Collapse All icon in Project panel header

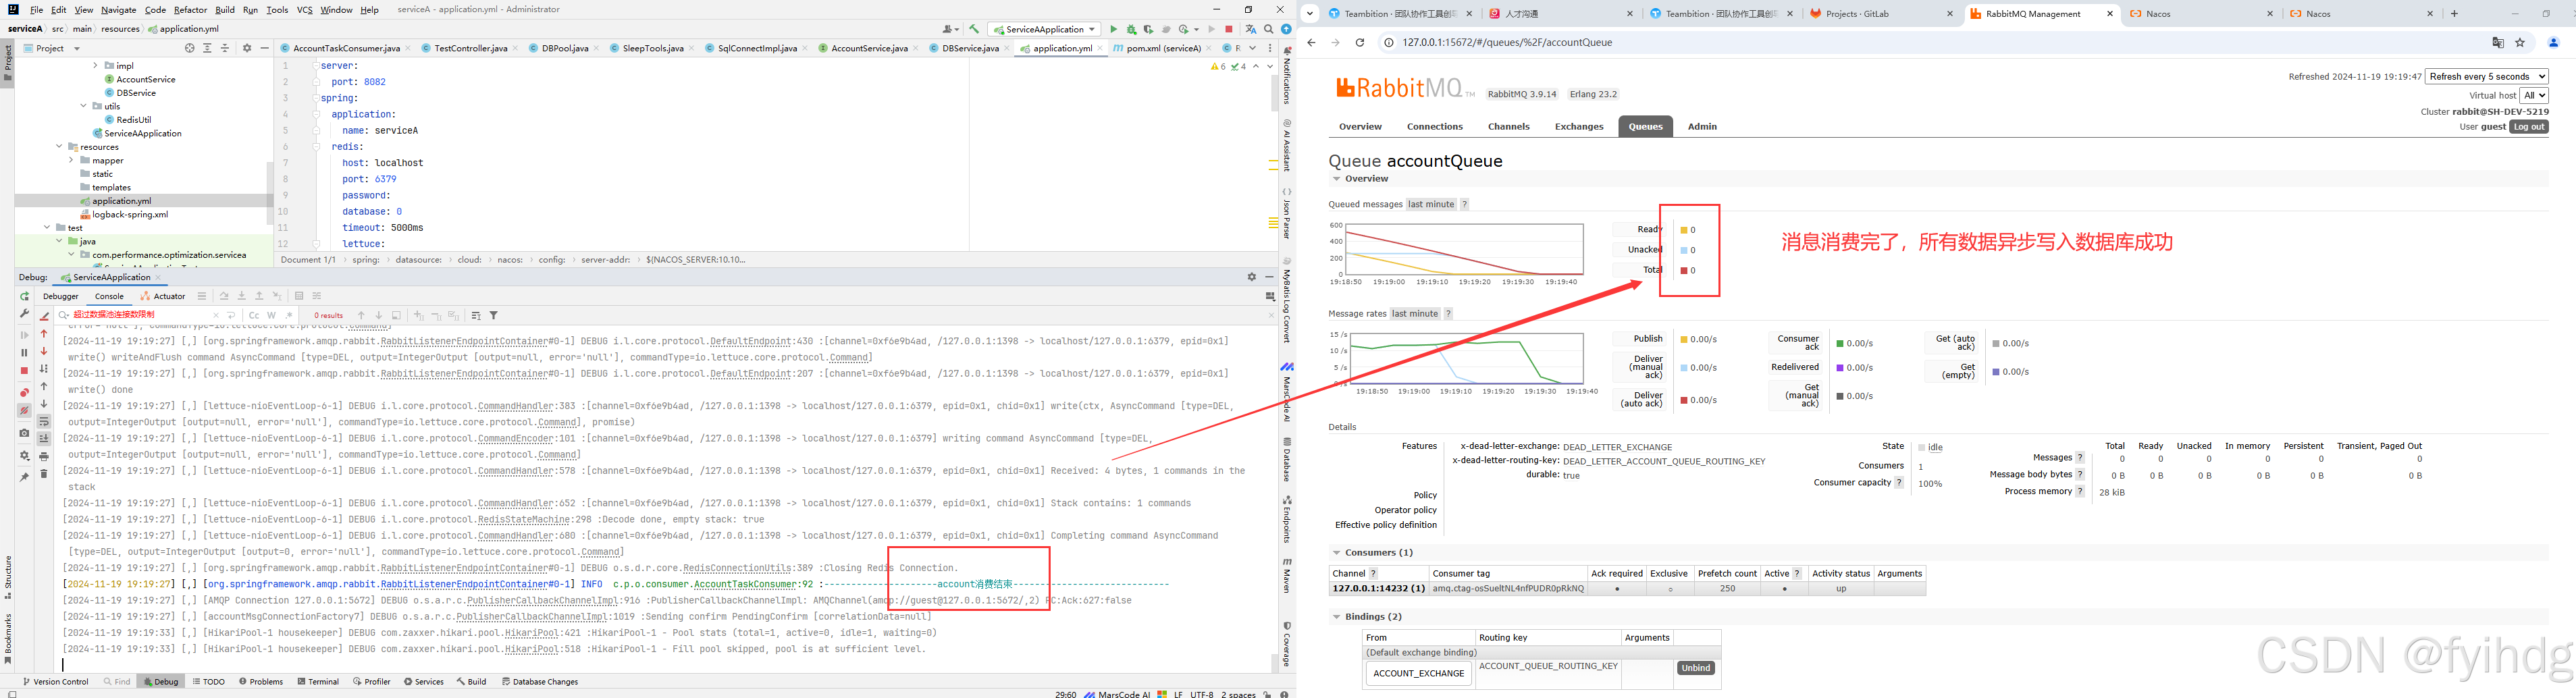point(224,48)
